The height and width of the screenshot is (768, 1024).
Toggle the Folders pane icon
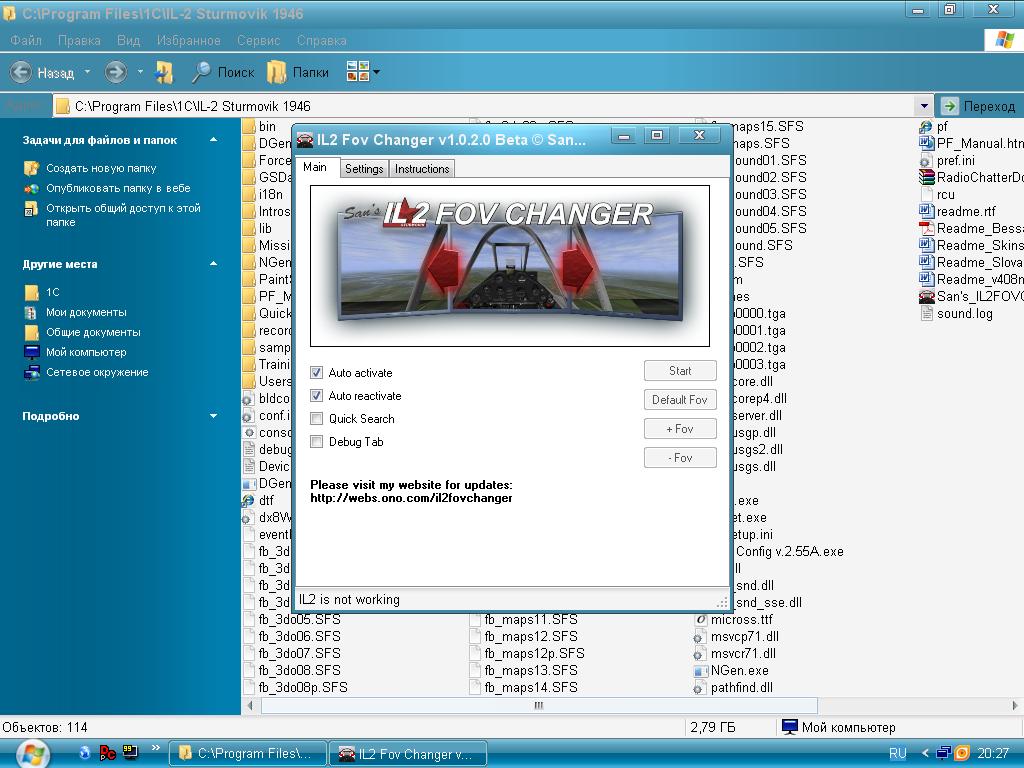(276, 72)
